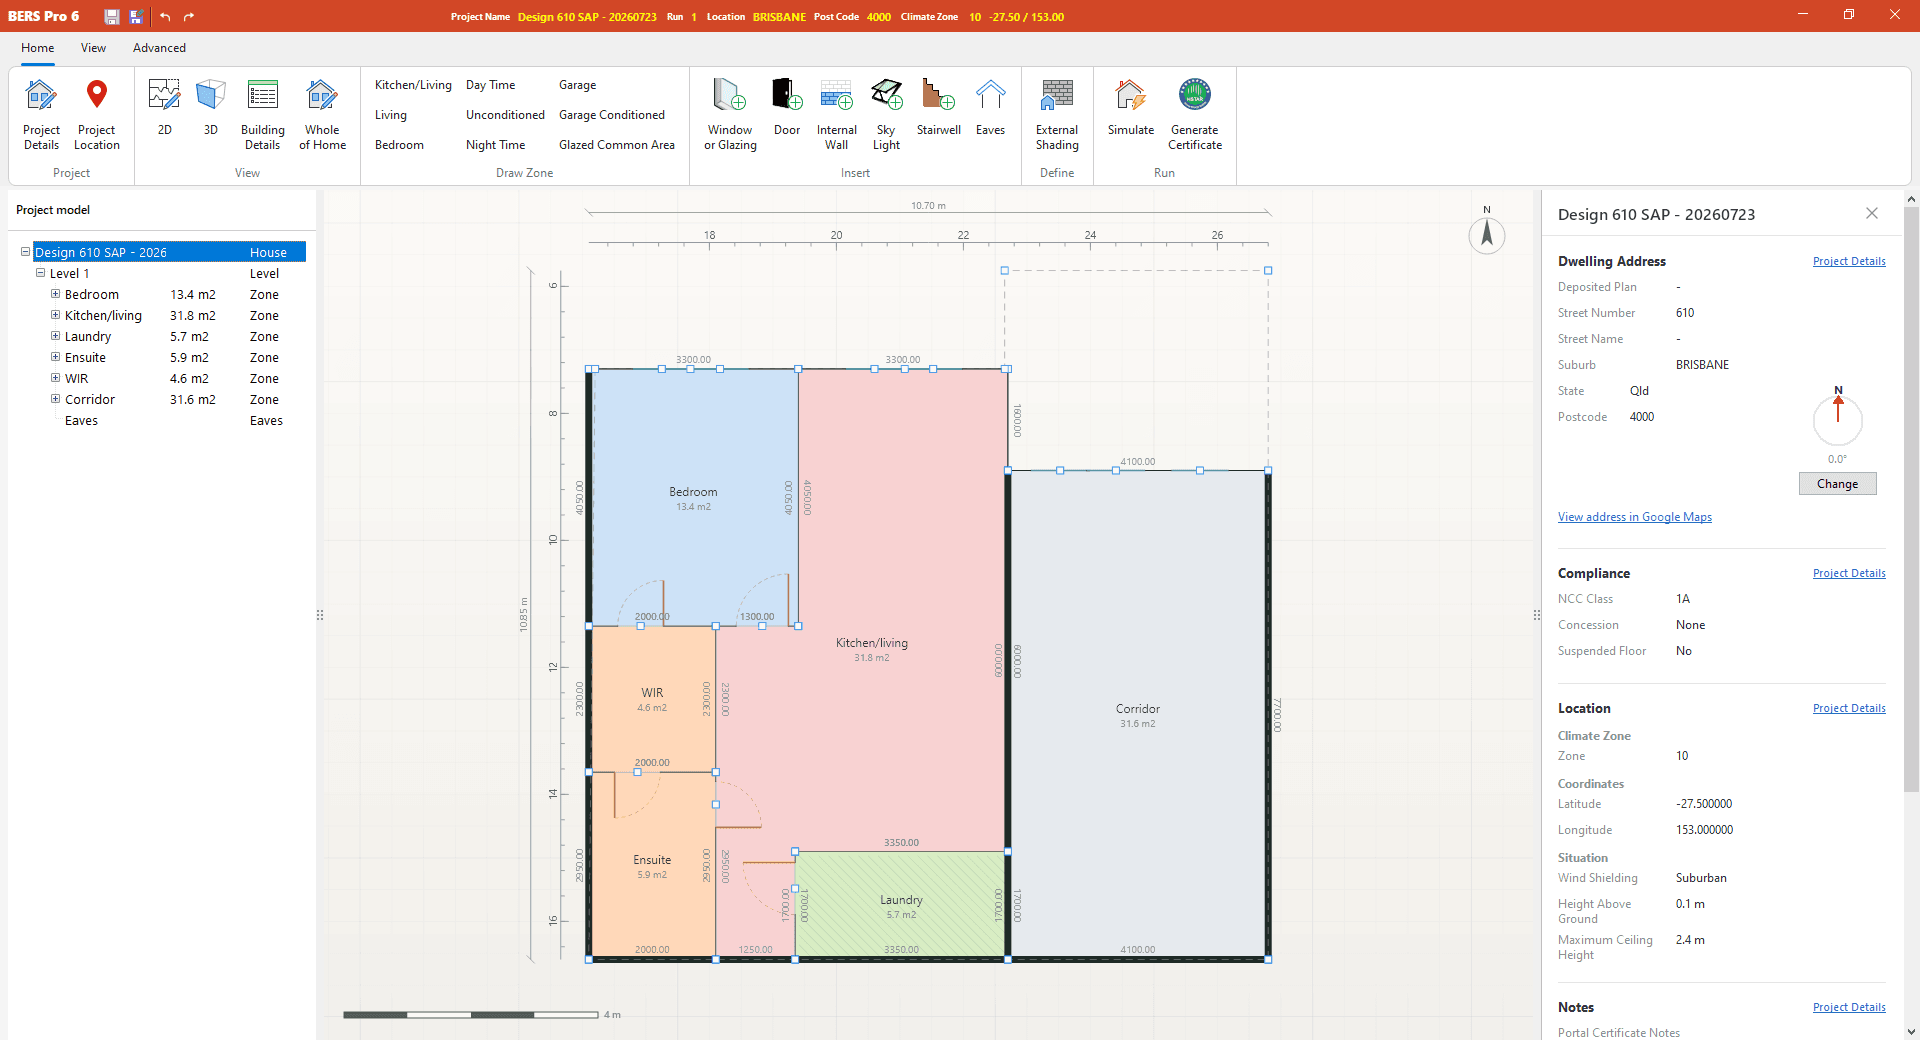Insert a Stairwell
The height and width of the screenshot is (1040, 1920).
pos(938,107)
